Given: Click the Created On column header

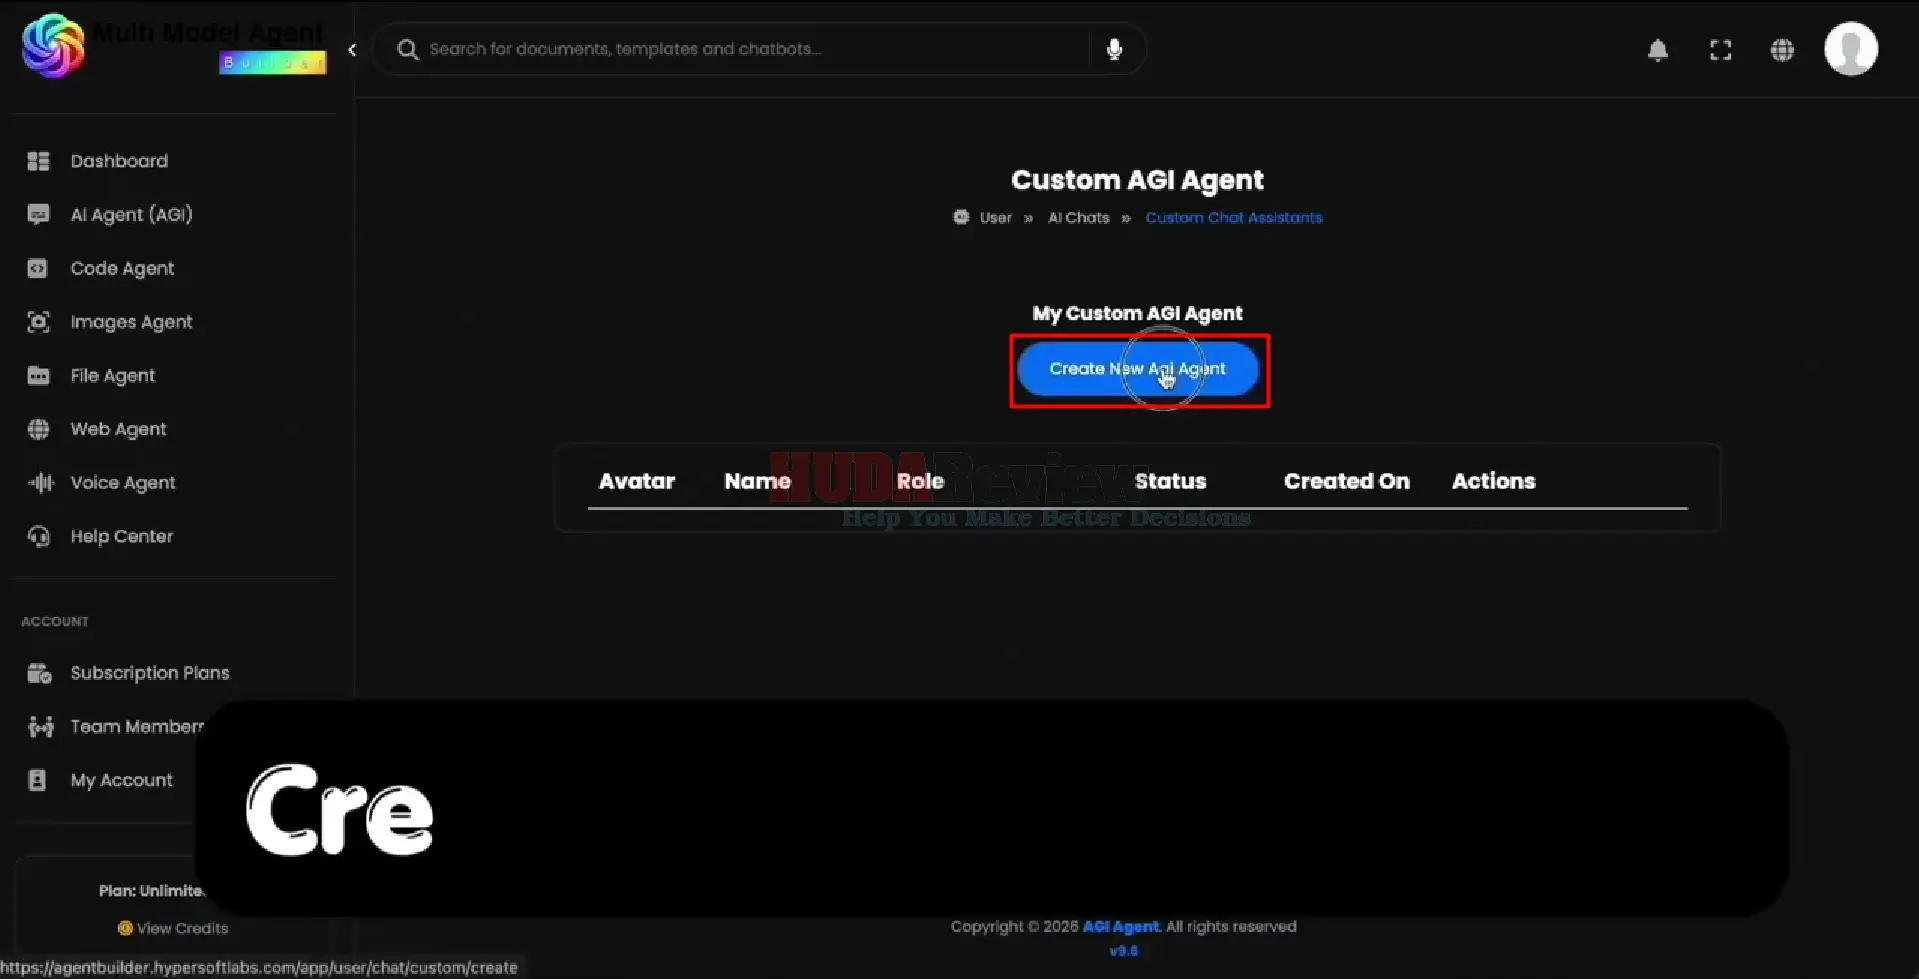Looking at the screenshot, I should coord(1346,481).
